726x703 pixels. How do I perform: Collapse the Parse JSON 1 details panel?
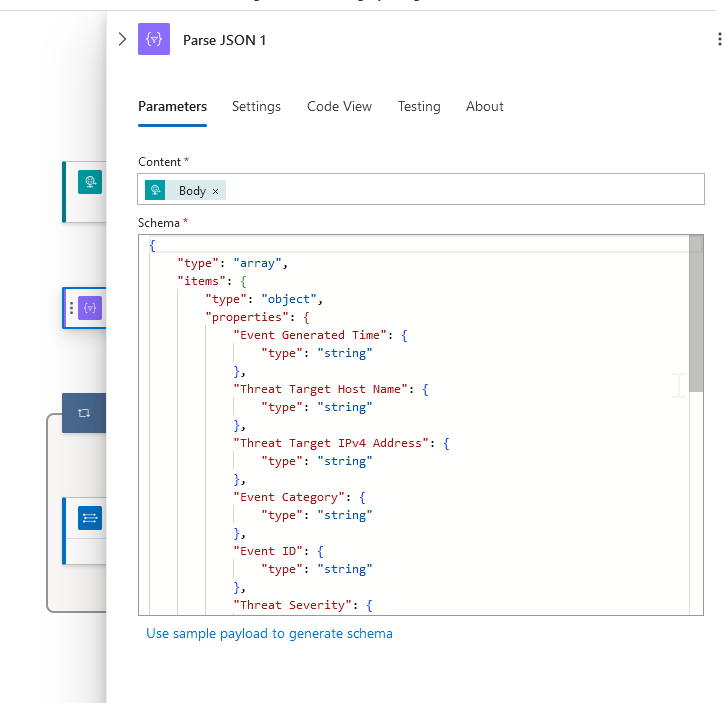point(122,40)
